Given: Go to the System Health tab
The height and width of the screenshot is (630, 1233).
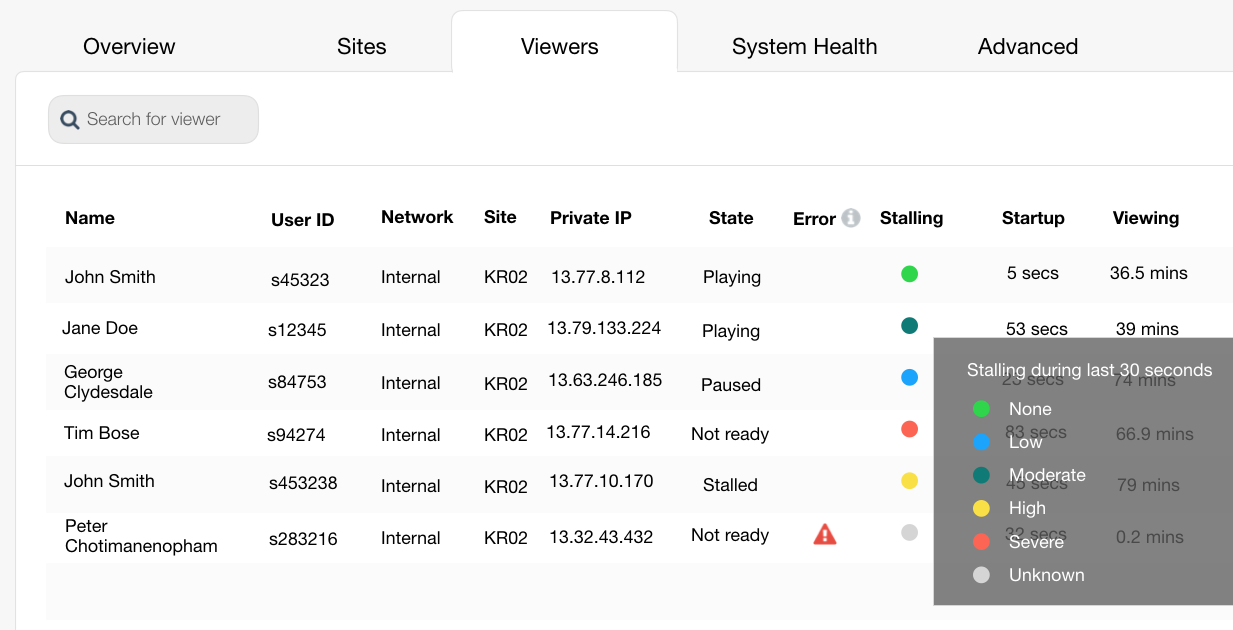Looking at the screenshot, I should (x=804, y=46).
